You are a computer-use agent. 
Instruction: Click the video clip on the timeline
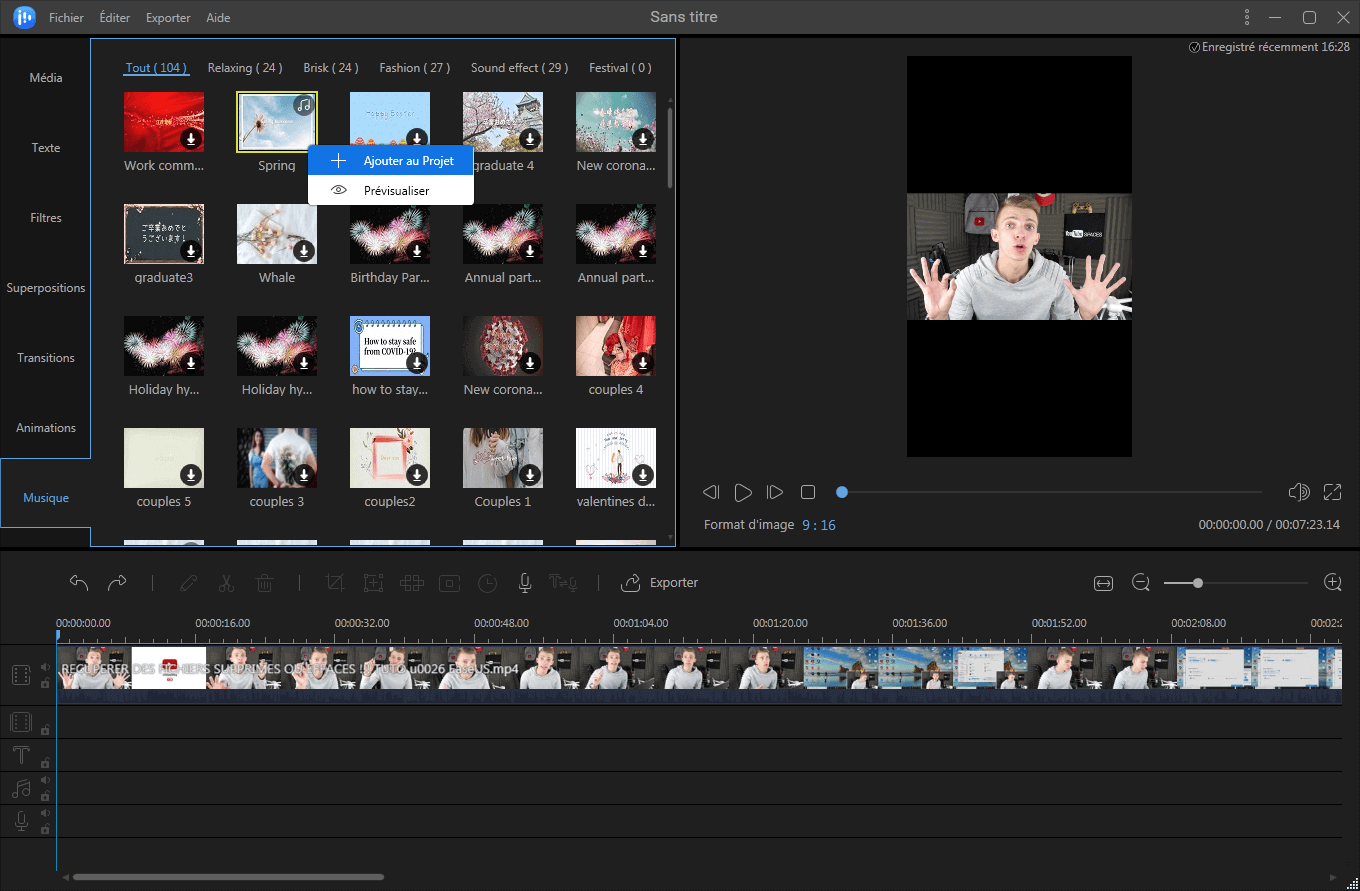point(699,675)
